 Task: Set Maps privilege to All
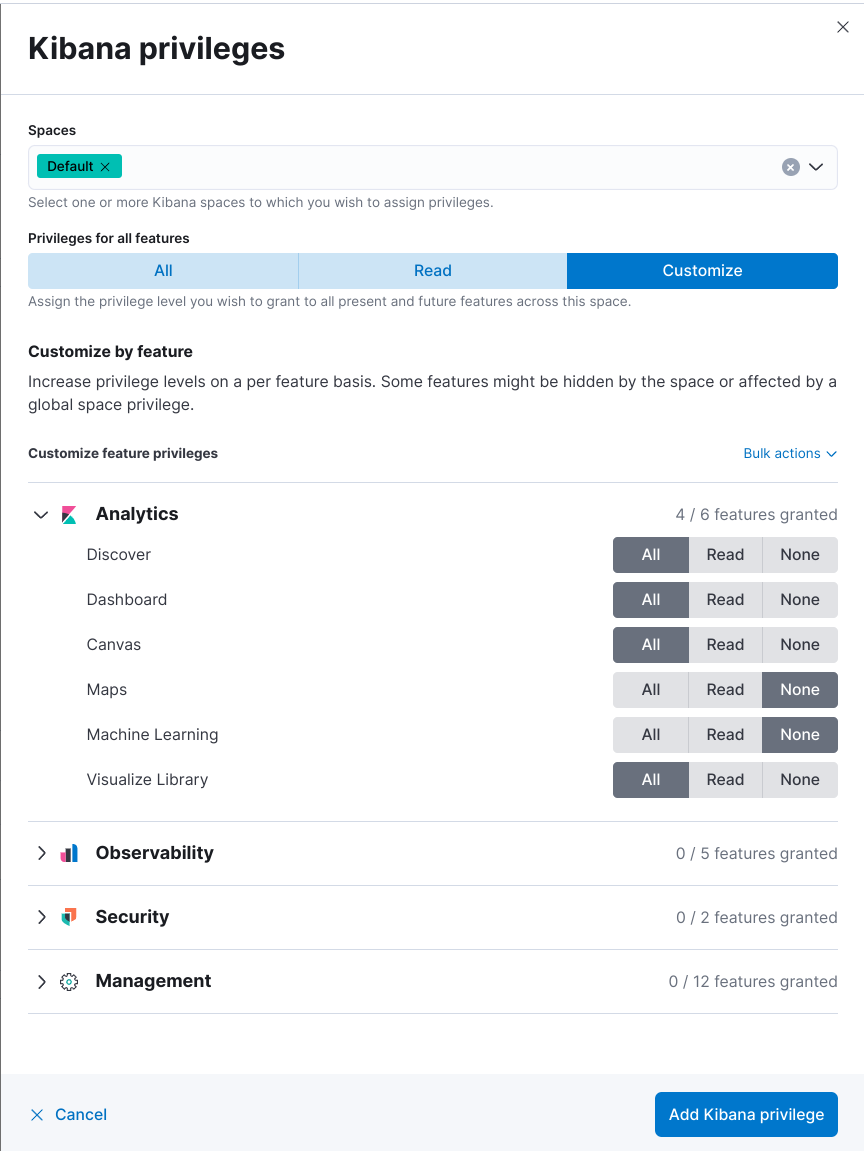click(650, 689)
